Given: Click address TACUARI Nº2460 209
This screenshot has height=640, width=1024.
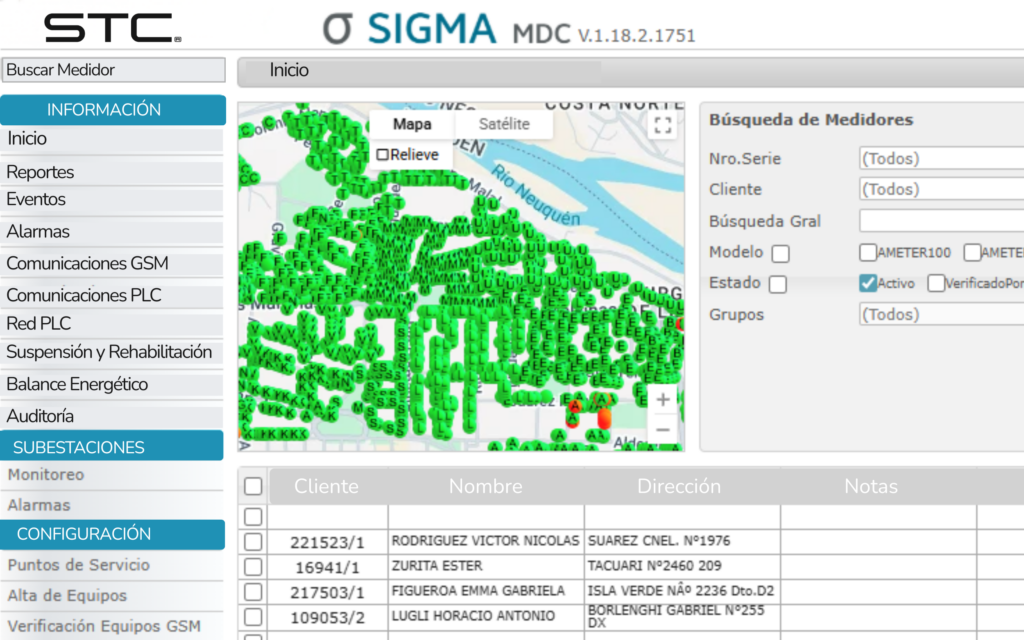Looking at the screenshot, I should coord(654,566).
